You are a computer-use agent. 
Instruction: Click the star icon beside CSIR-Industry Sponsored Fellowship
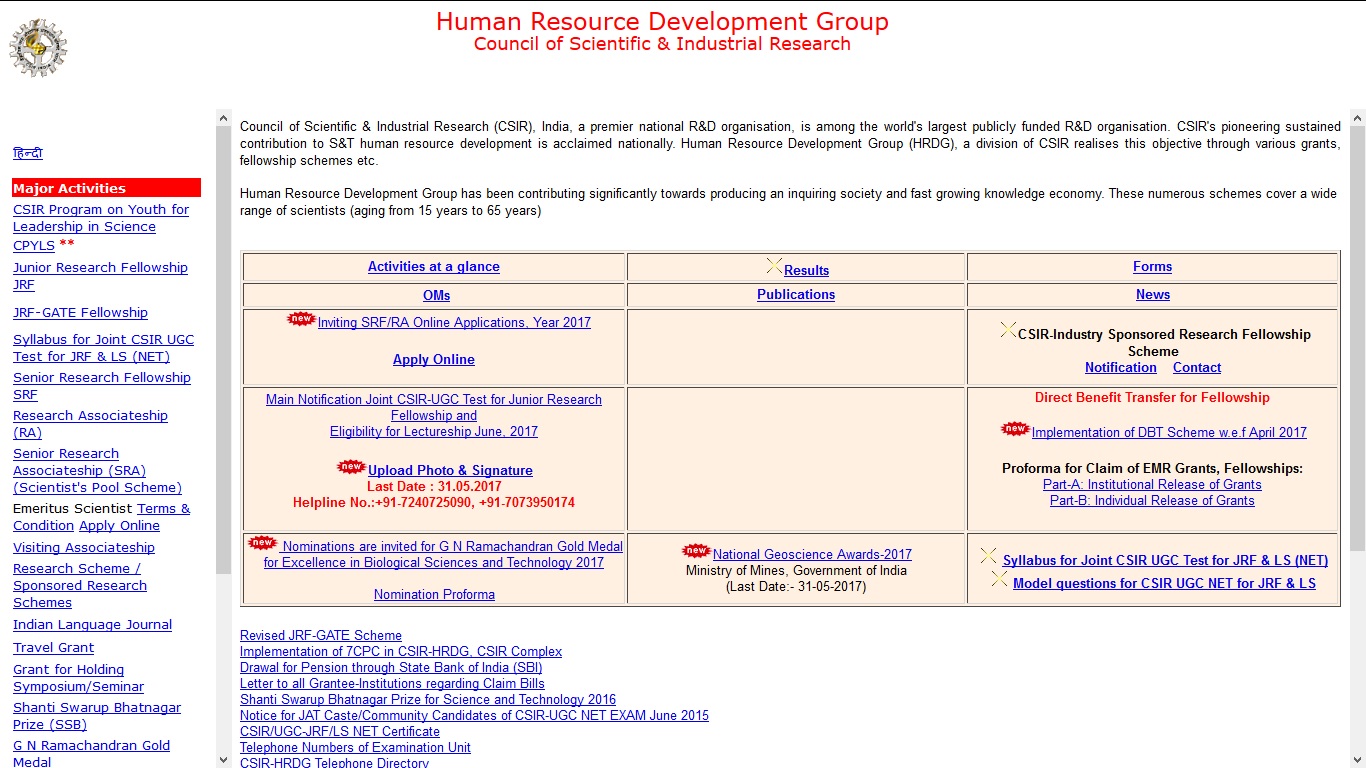pyautogui.click(x=1008, y=330)
